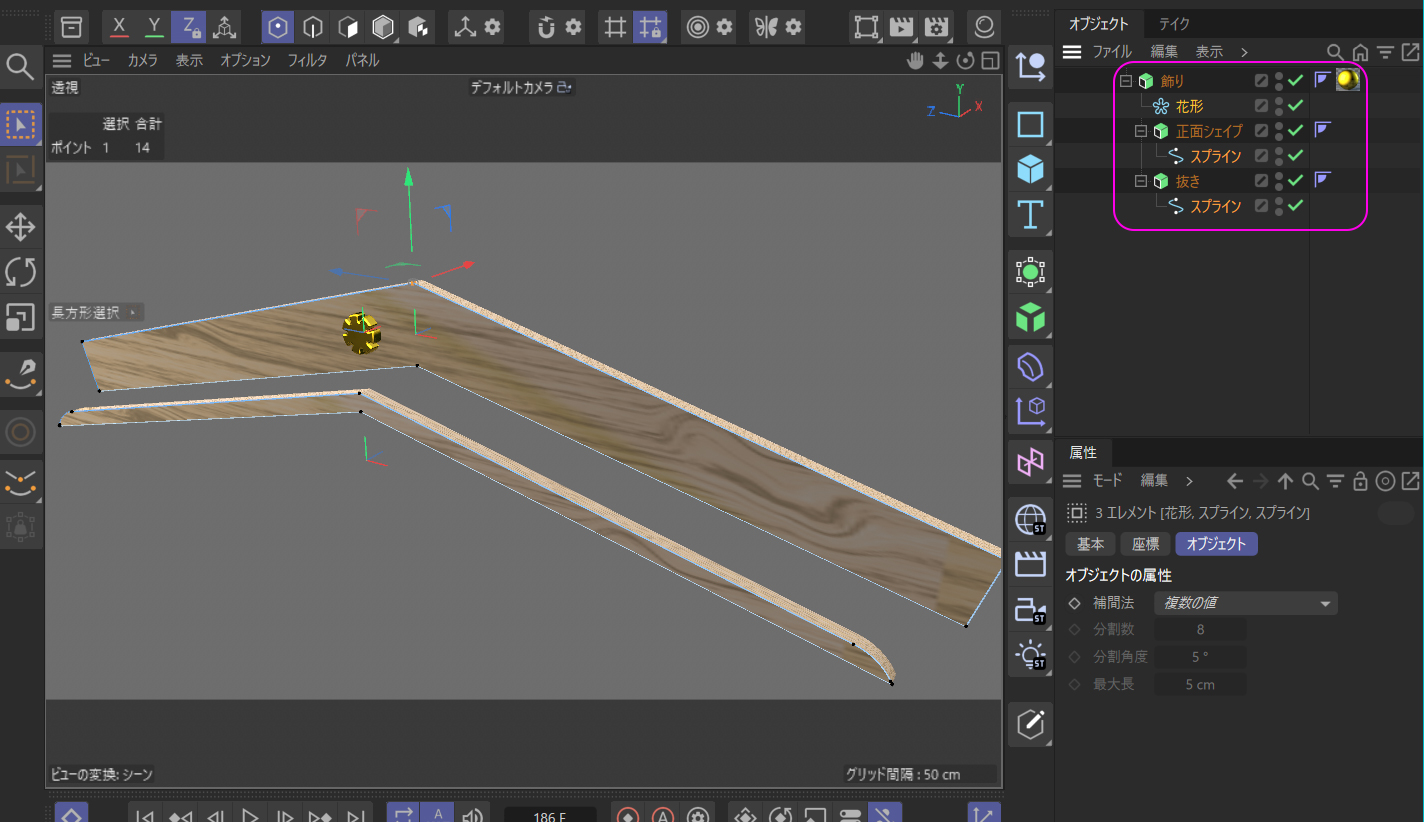The image size is (1424, 822).
Task: Click the 座標 attribute button
Action: click(x=1145, y=544)
